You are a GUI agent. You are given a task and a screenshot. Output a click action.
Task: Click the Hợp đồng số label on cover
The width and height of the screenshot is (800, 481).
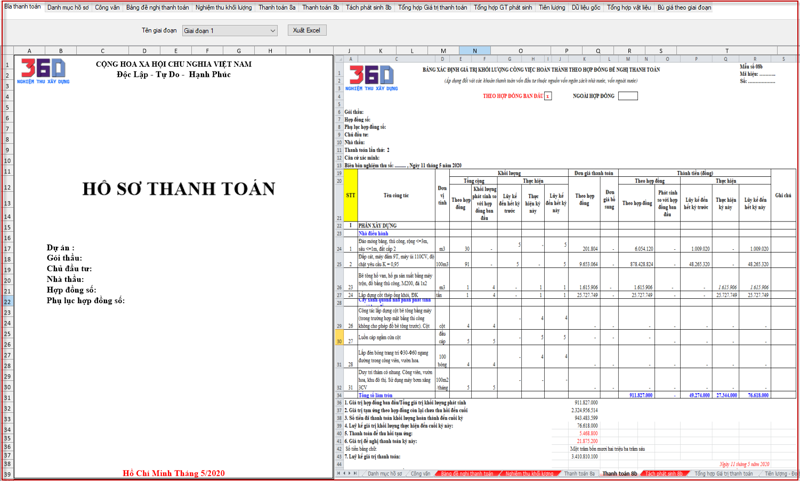[x=71, y=290]
